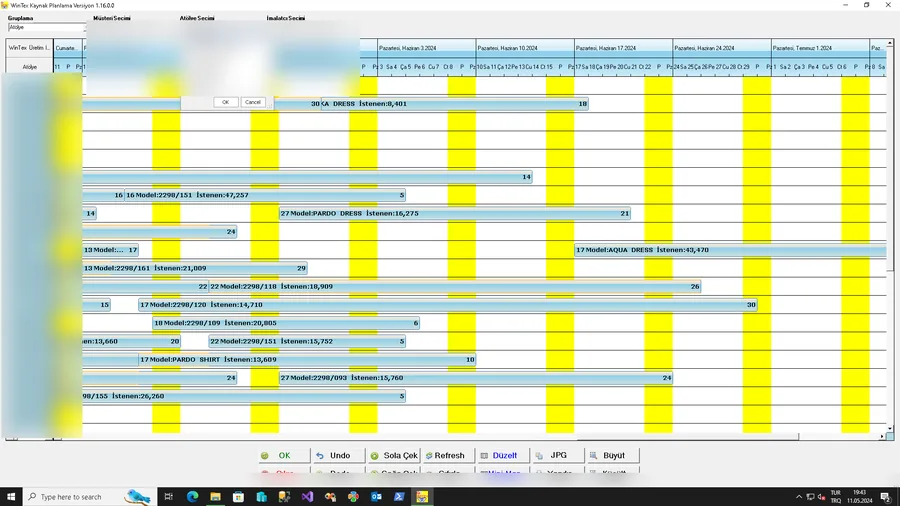The image size is (900, 506).
Task: Open the volume icon in system tray
Action: tap(821, 497)
